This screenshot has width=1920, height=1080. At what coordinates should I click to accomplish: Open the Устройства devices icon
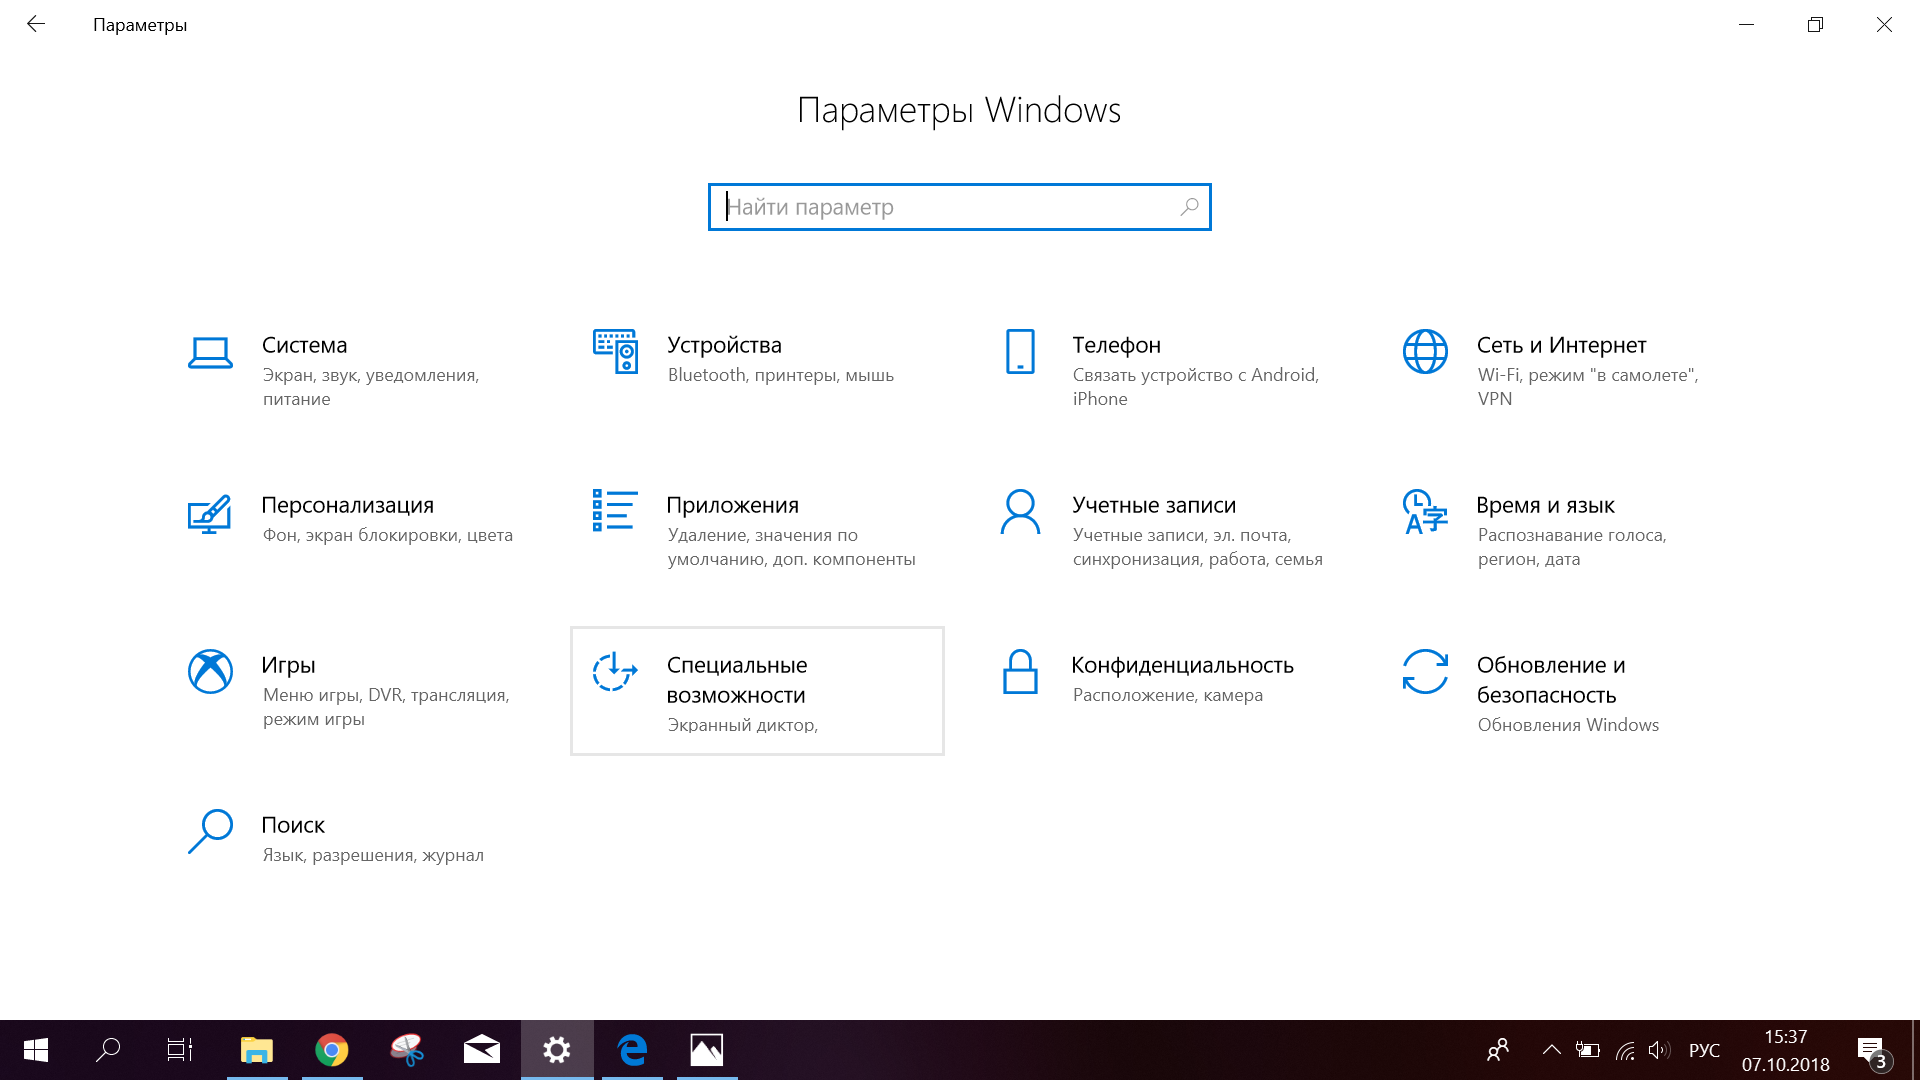click(x=615, y=351)
